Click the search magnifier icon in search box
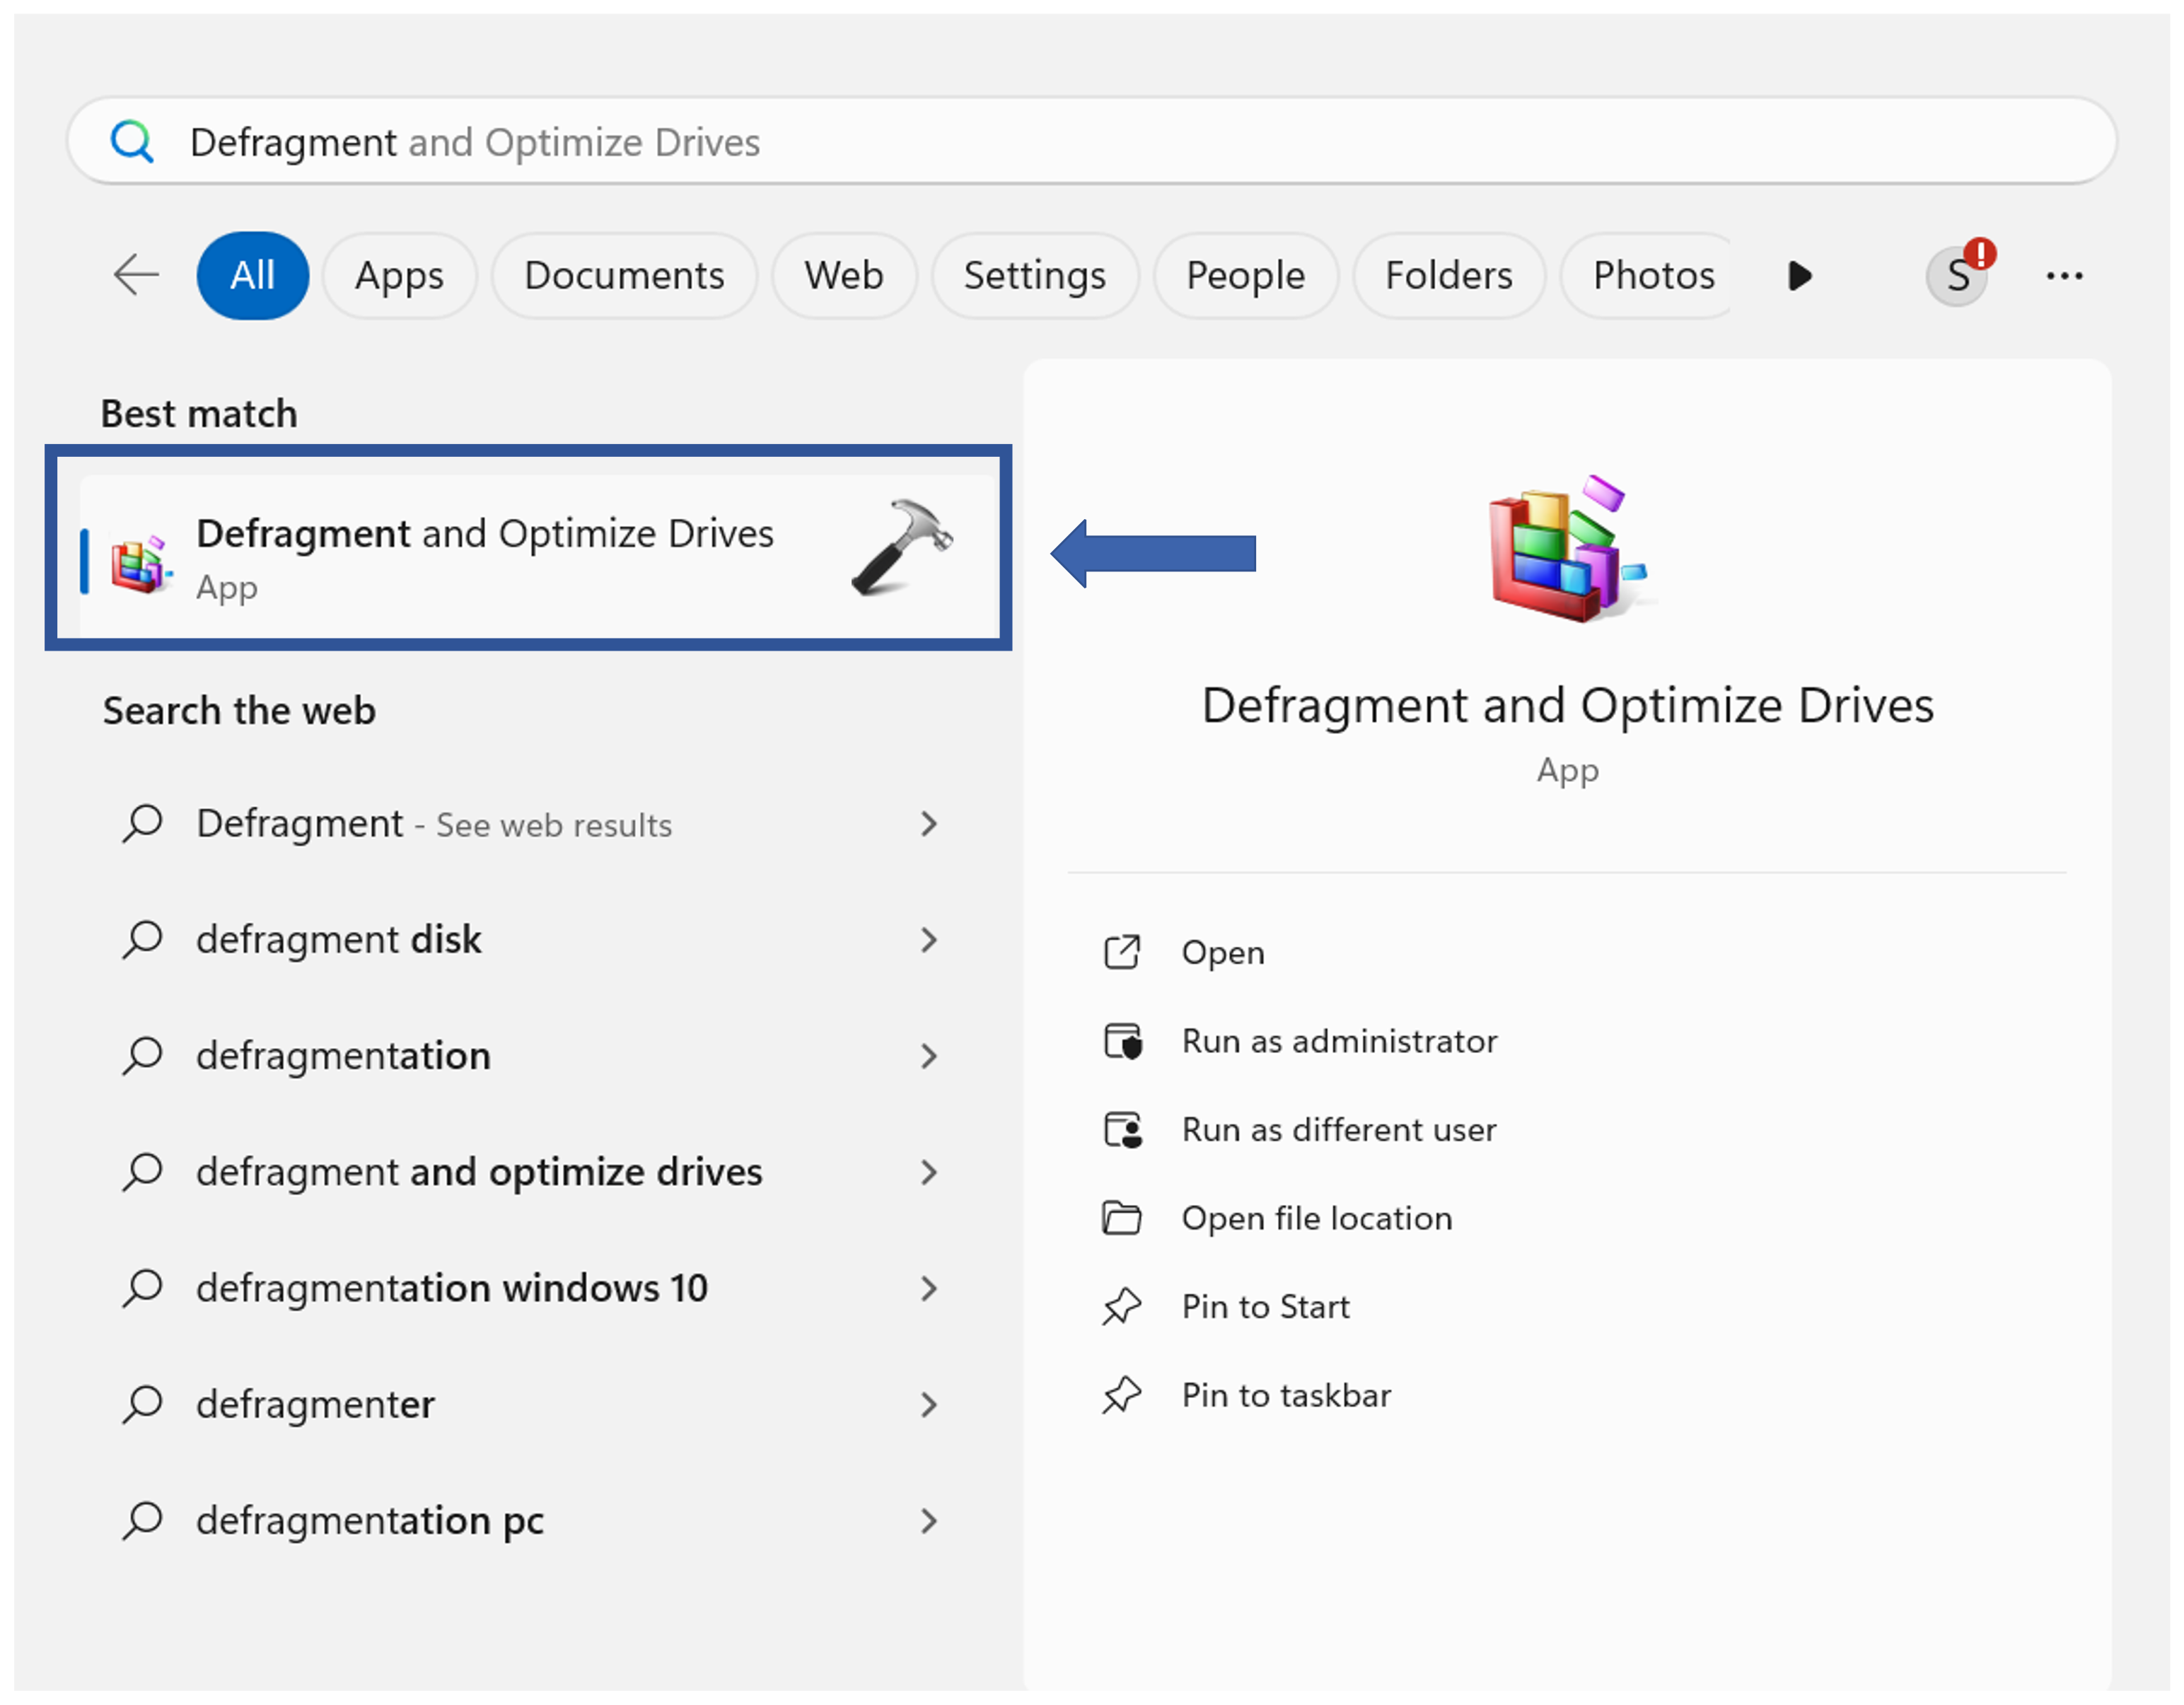This screenshot has width=2184, height=1705. pyautogui.click(x=132, y=141)
